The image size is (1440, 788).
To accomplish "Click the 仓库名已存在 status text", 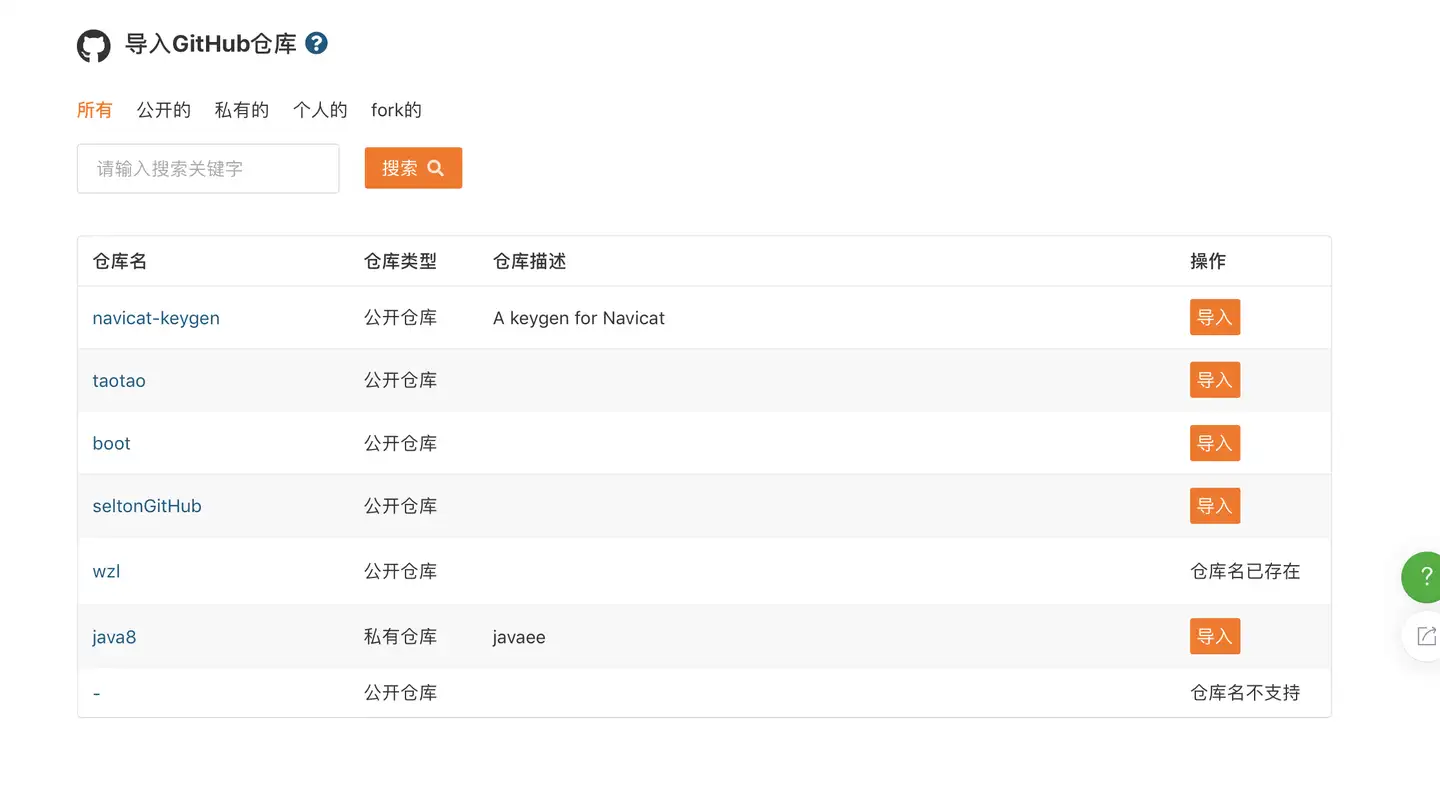I will point(1245,572).
